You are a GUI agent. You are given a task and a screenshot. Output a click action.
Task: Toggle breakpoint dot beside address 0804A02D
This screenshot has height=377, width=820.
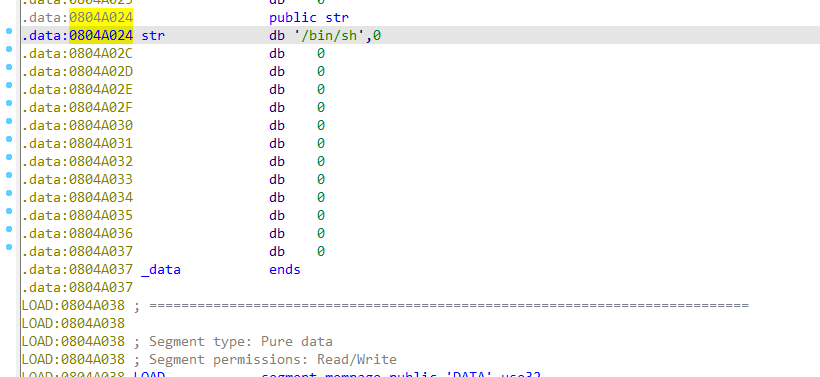pos(9,67)
